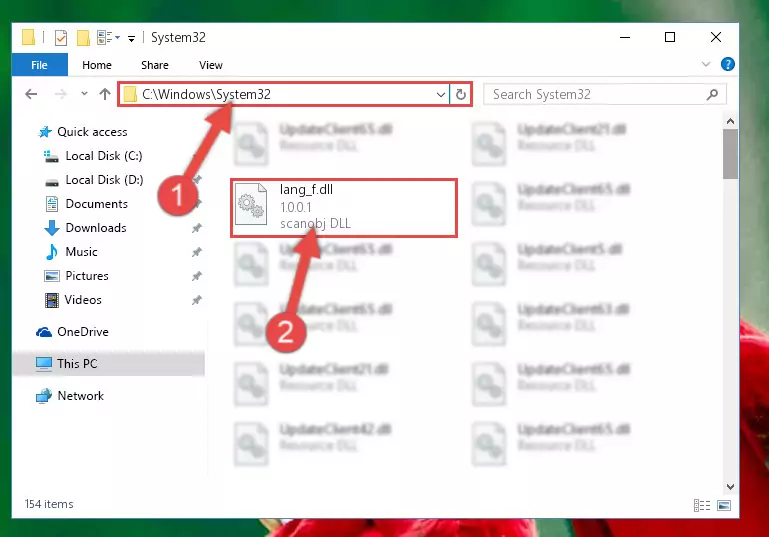The image size is (769, 537).
Task: Click the Downloads blue arrow icon
Action: [x=52, y=228]
